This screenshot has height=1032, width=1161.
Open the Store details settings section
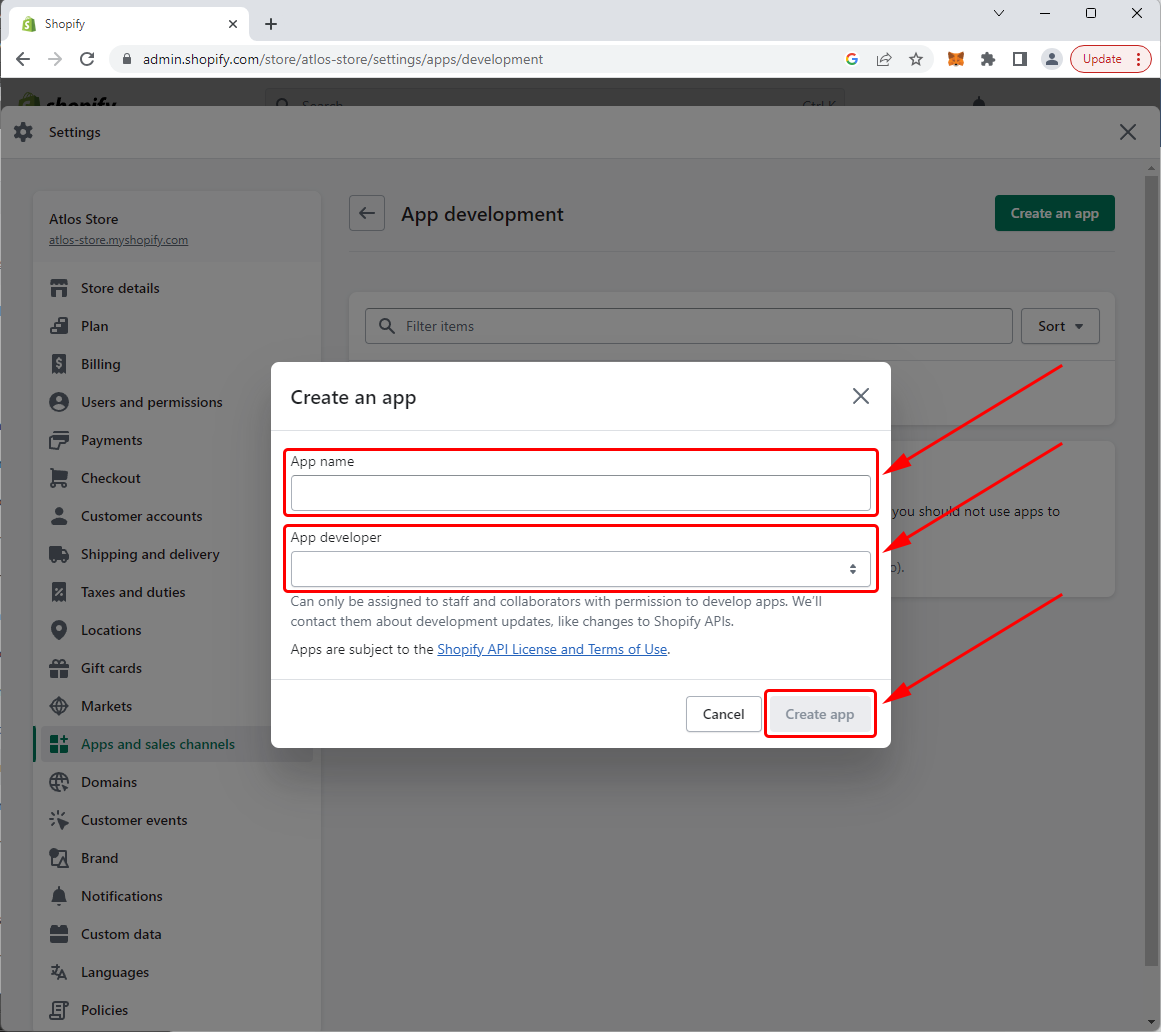[120, 288]
